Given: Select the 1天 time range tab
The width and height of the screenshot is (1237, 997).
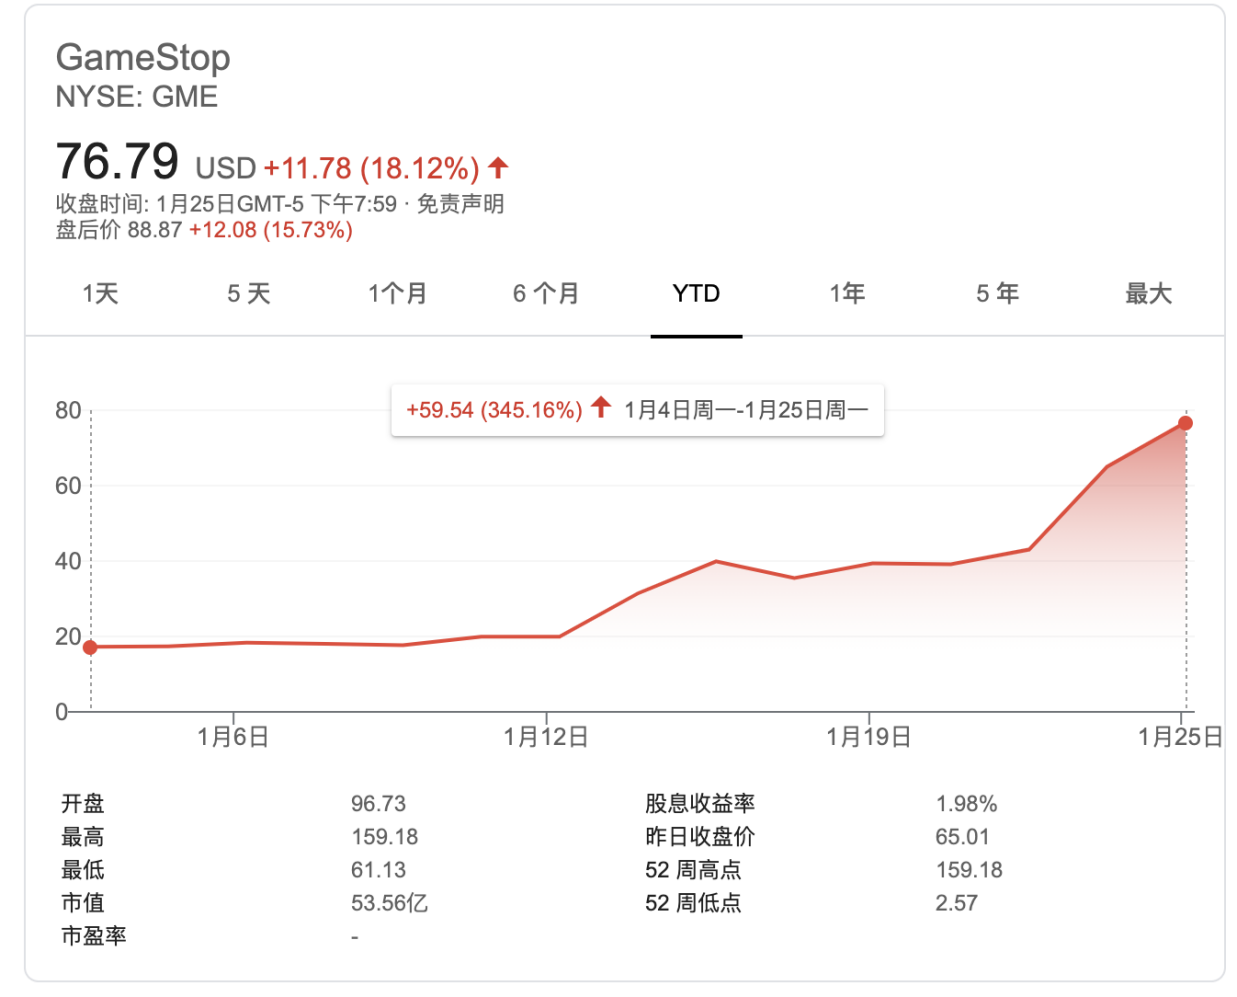Looking at the screenshot, I should point(100,293).
